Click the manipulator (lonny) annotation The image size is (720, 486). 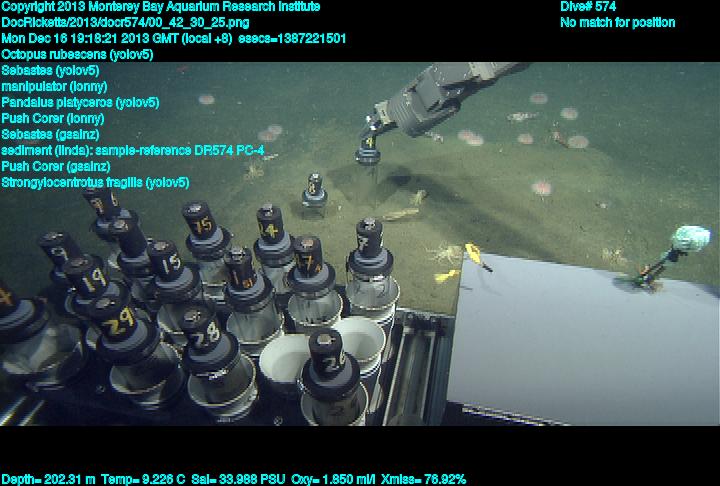54,86
